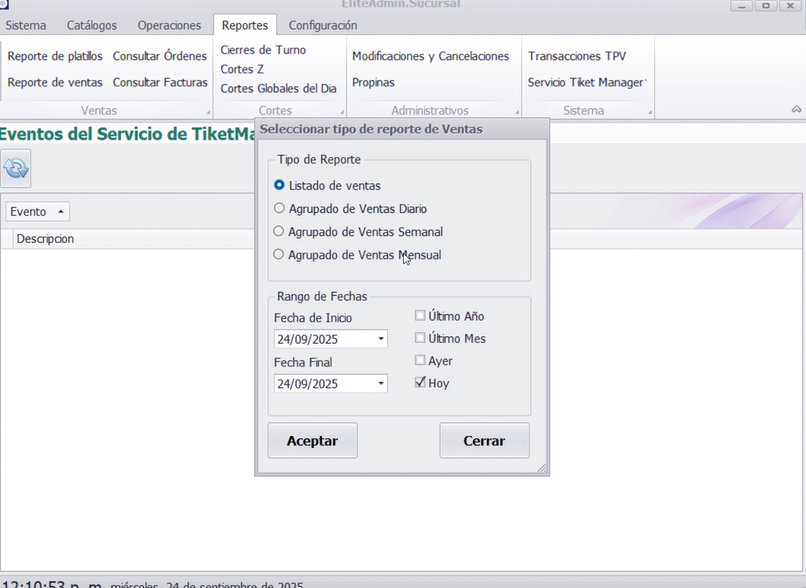This screenshot has height=588, width=806.
Task: Click the Cortes group launcher corner icon
Action: coord(341,112)
